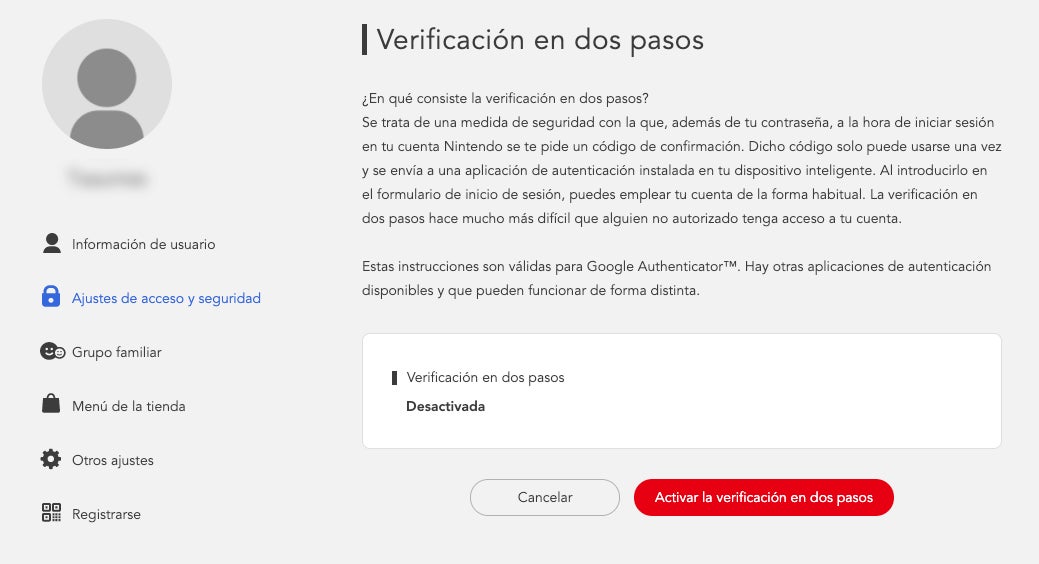Click the Google Authenticator instructions paragraph
This screenshot has width=1039, height=564.
[676, 279]
